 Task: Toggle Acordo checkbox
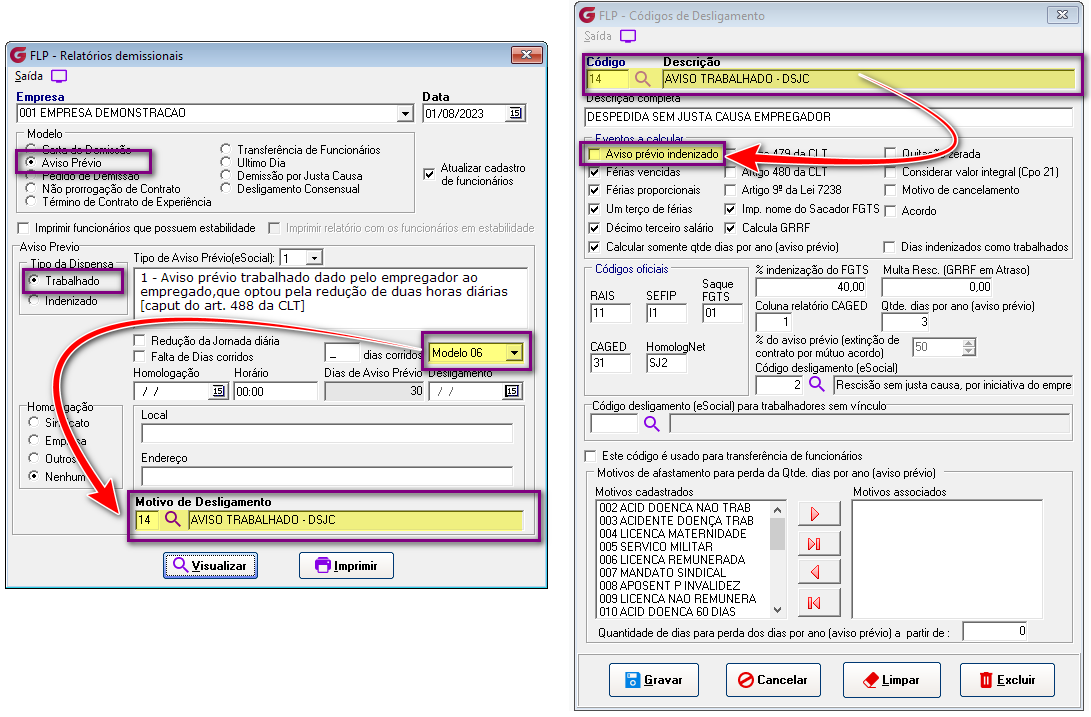coord(890,211)
